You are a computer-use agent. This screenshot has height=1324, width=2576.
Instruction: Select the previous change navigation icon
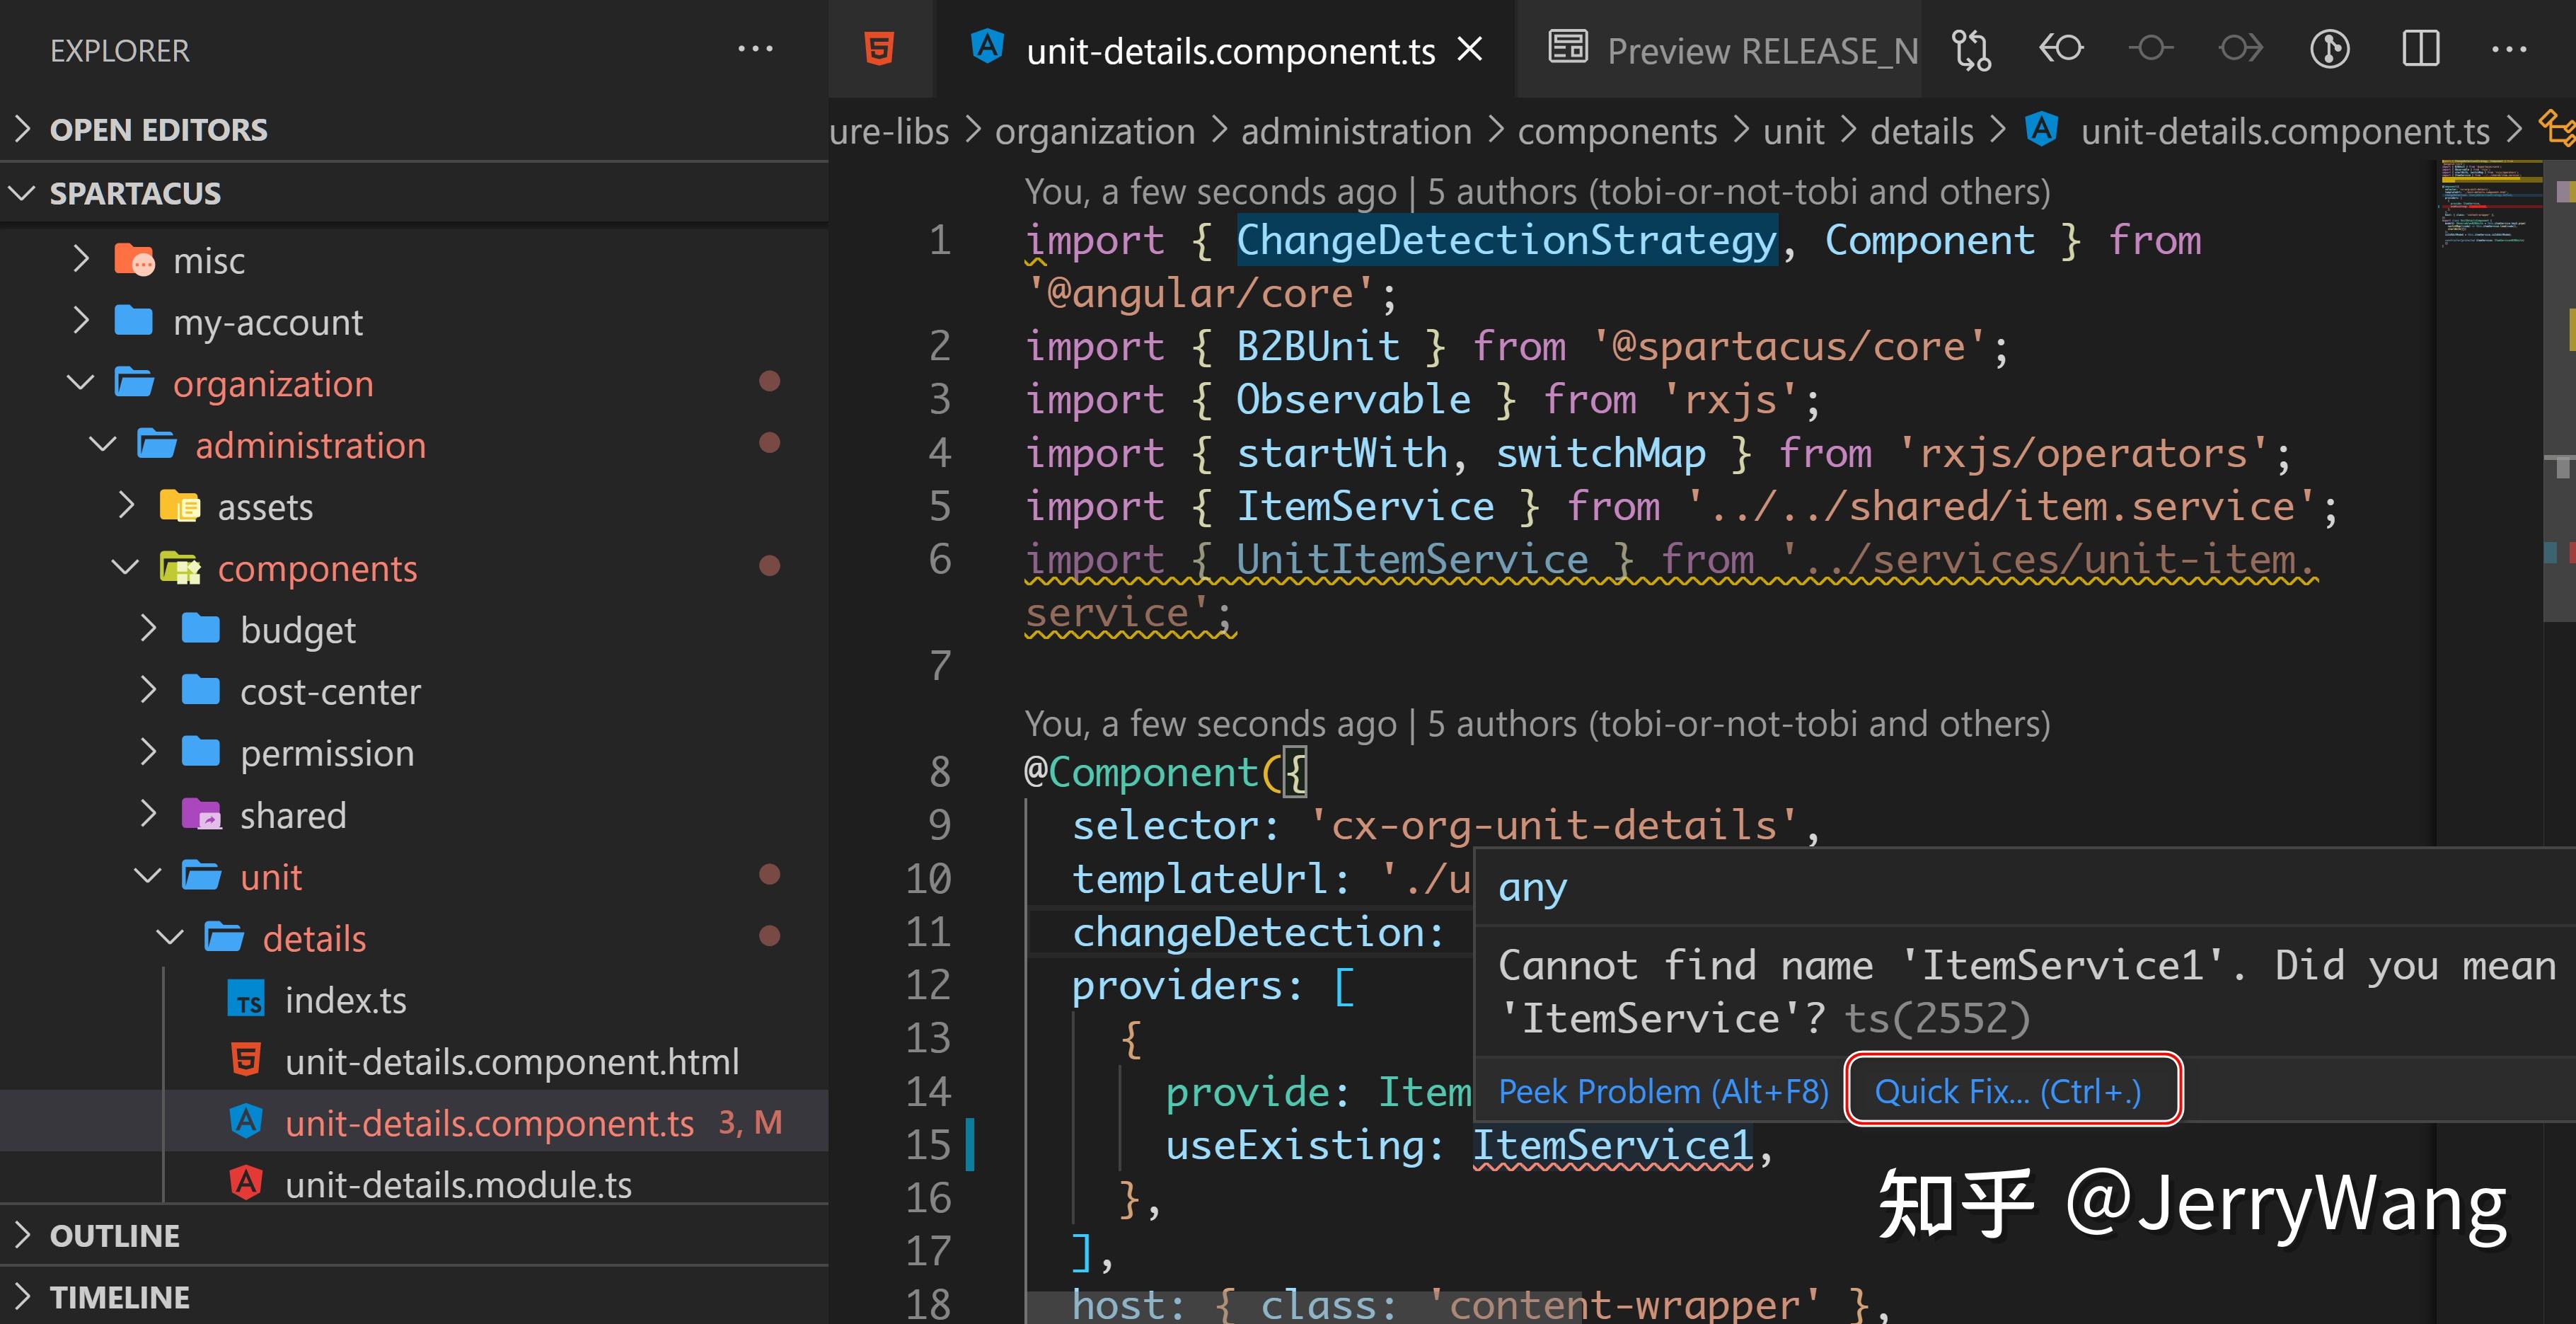2060,48
